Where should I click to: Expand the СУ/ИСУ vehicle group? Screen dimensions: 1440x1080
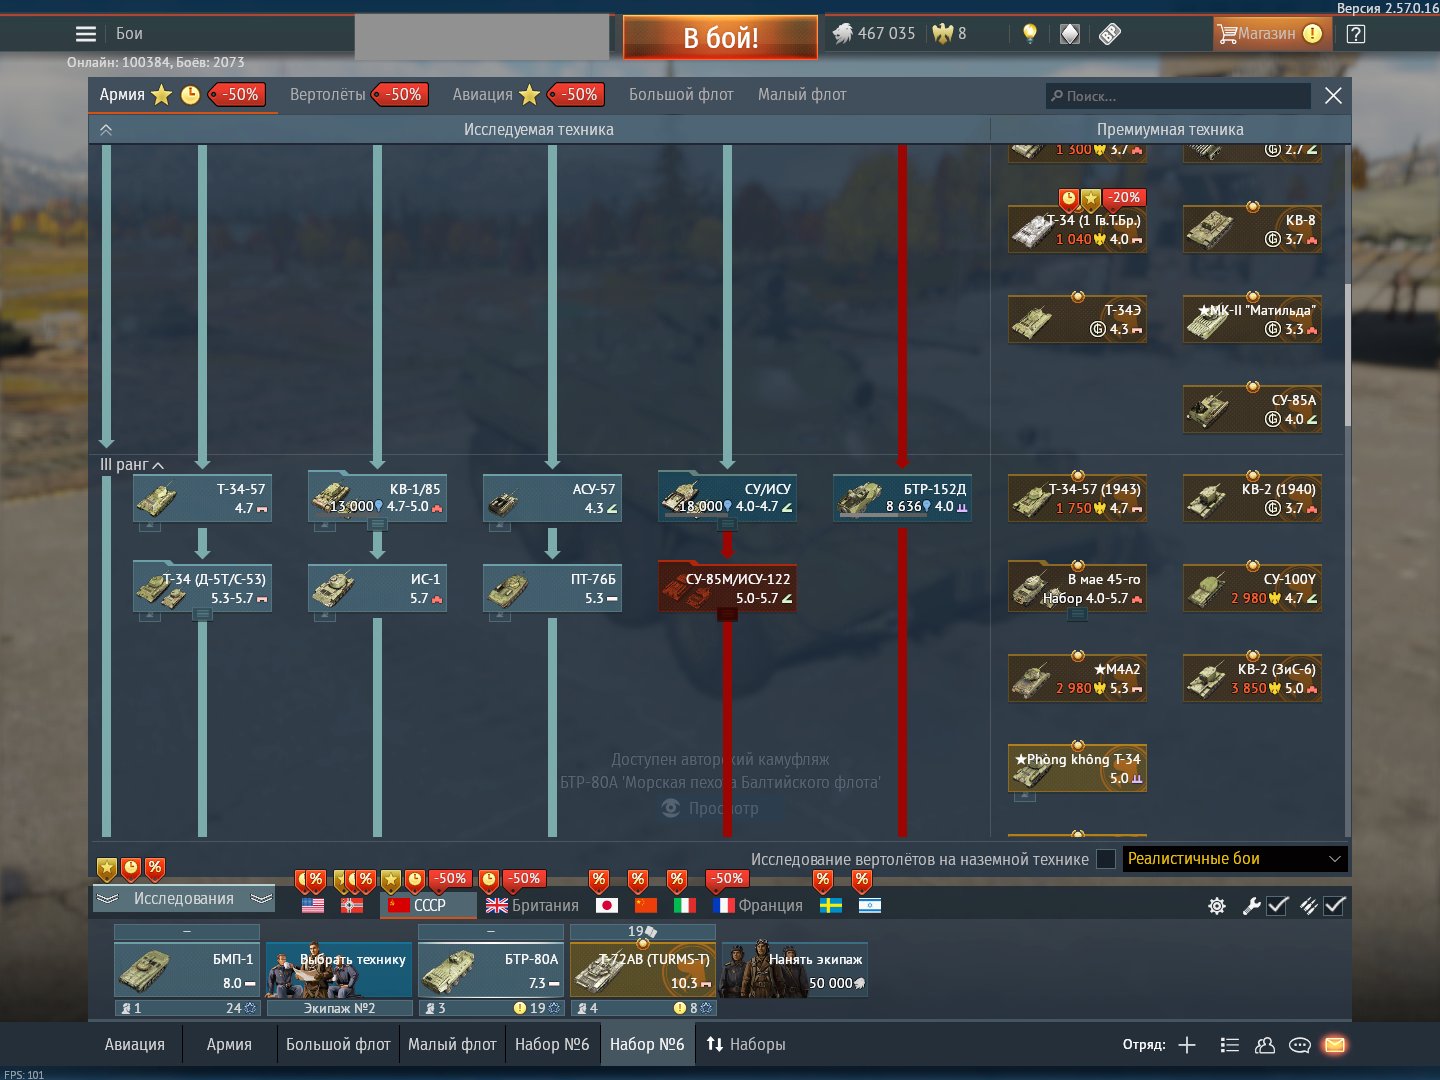[727, 524]
